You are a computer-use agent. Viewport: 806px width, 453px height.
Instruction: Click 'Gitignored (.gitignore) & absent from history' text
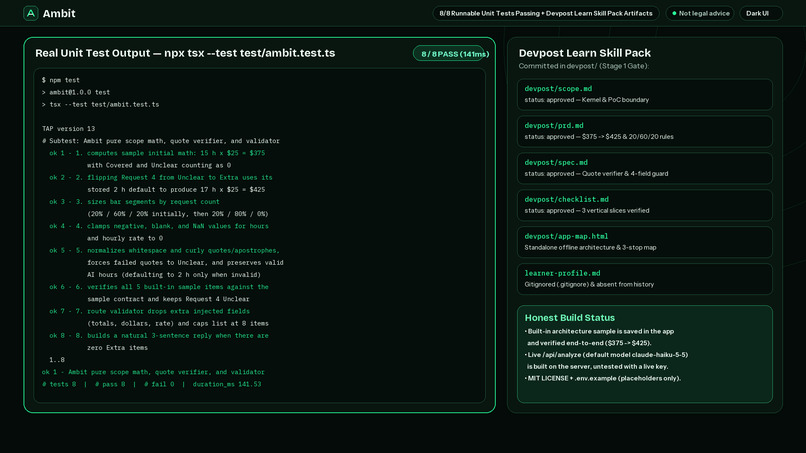[589, 284]
